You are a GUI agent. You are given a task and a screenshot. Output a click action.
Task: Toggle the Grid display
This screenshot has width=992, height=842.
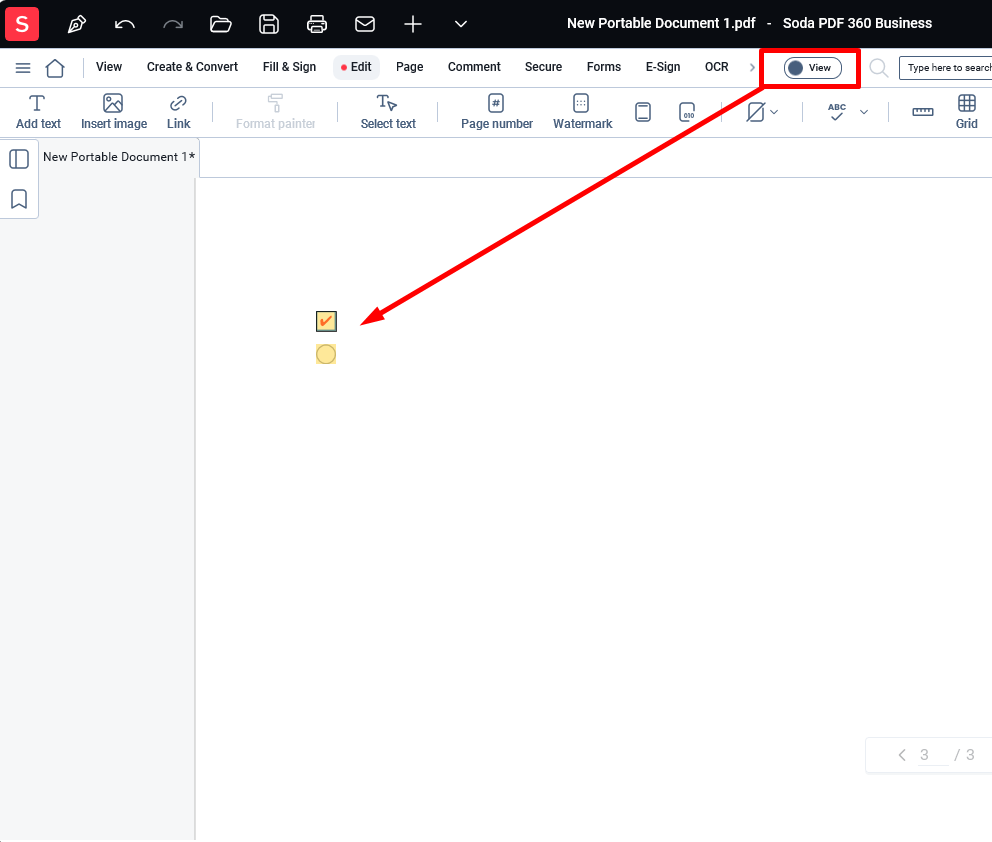pos(966,112)
